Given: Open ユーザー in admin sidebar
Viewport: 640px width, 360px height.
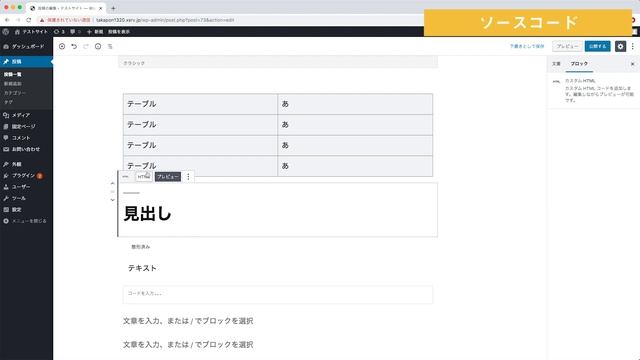Looking at the screenshot, I should [x=26, y=187].
